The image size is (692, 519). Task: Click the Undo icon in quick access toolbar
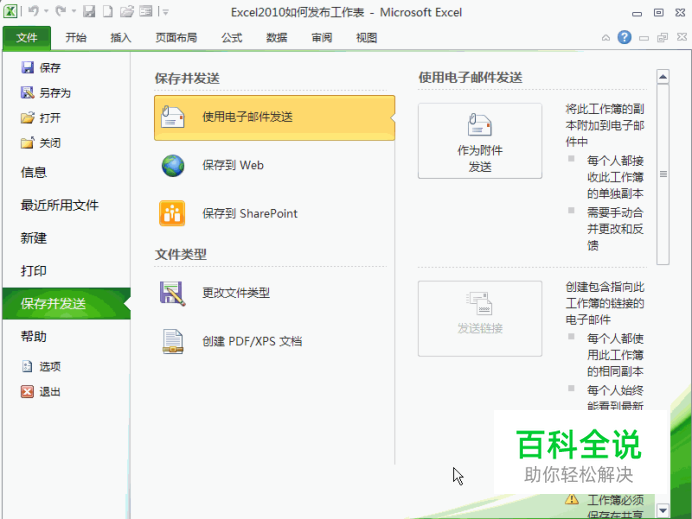(x=33, y=11)
